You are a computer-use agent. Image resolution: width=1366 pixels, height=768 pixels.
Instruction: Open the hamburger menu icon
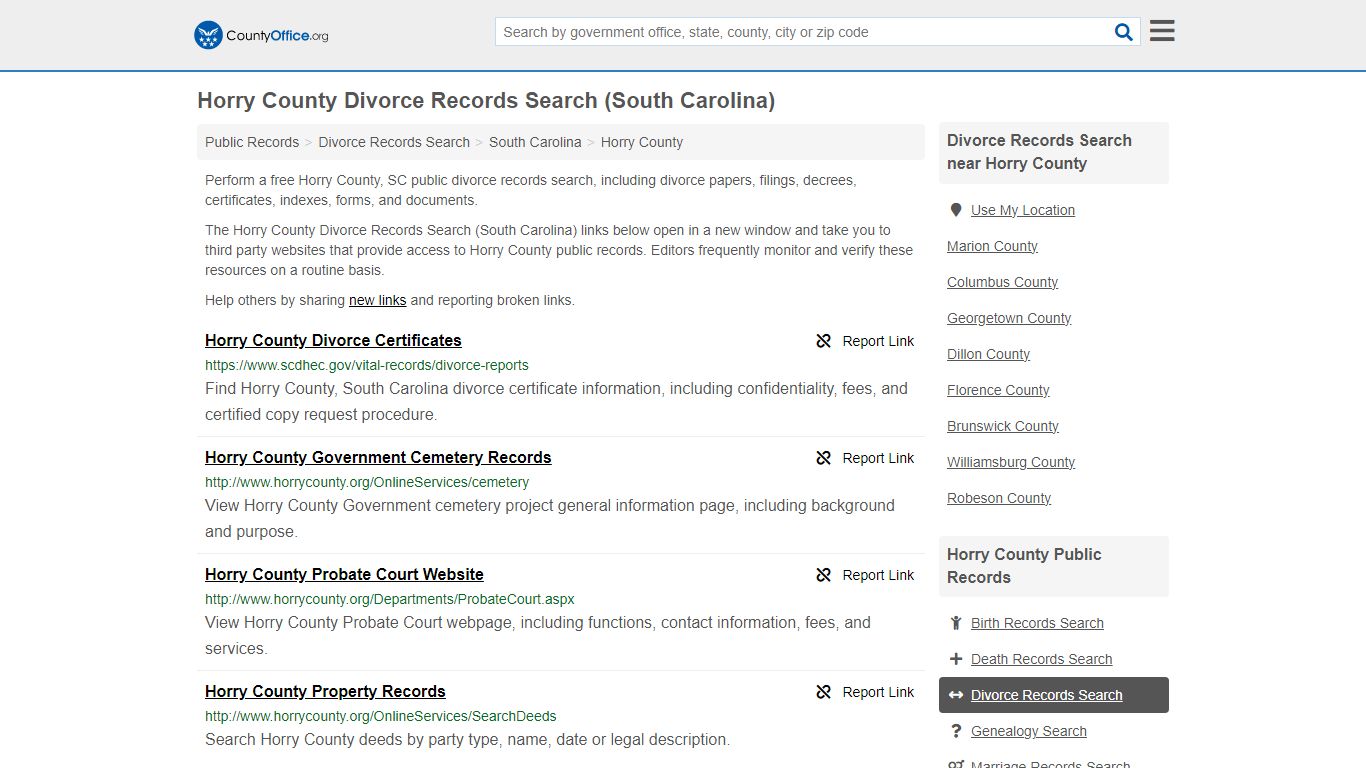pyautogui.click(x=1162, y=31)
